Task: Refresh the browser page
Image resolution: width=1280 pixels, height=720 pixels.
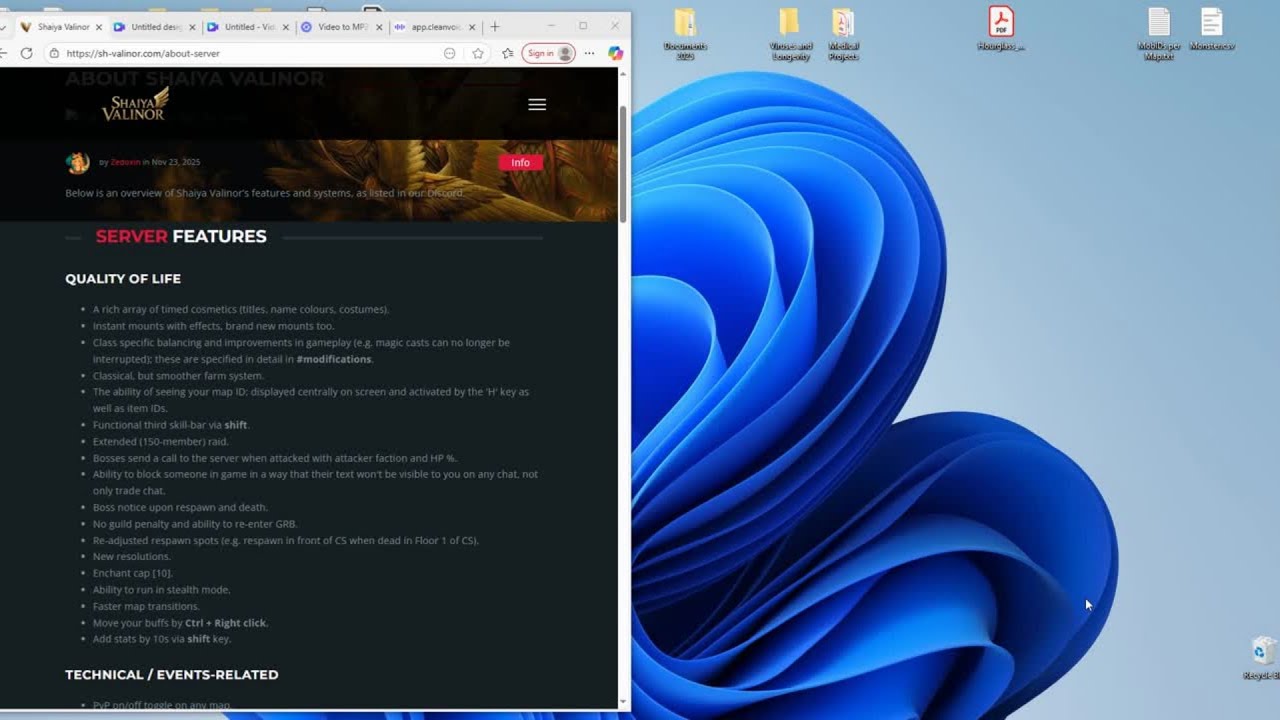Action: coord(27,53)
